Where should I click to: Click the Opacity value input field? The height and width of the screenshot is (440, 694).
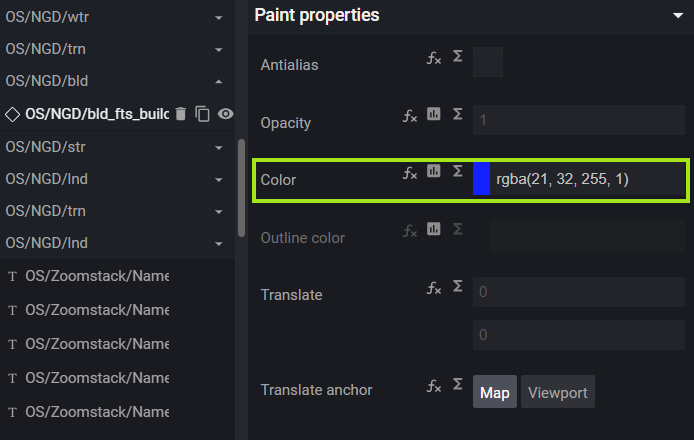click(578, 120)
